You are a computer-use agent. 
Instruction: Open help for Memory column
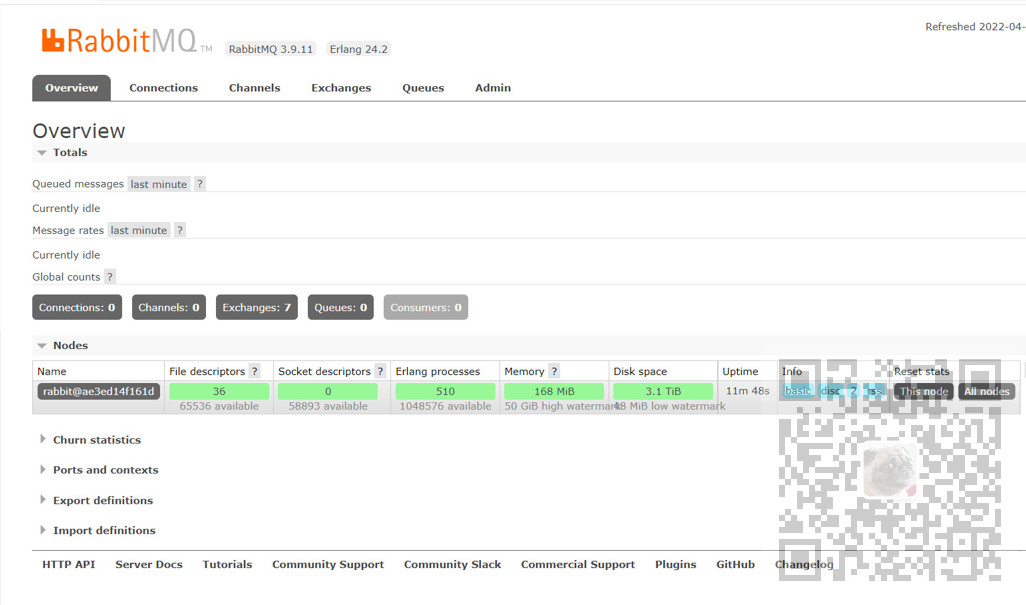pos(554,371)
